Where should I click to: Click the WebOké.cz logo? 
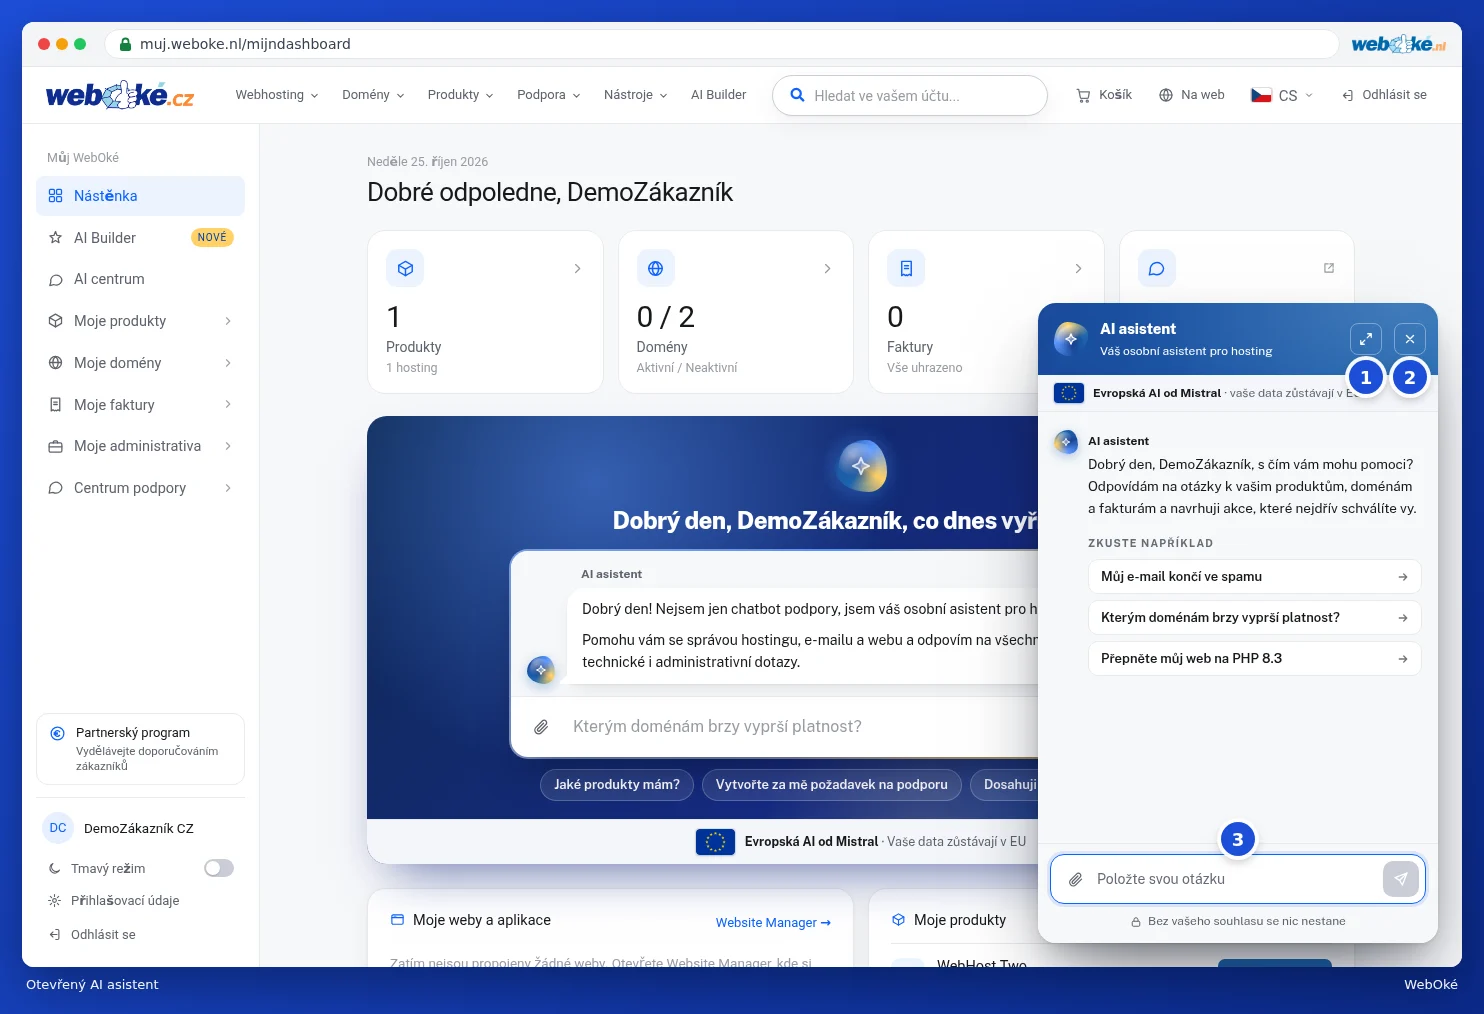(120, 95)
